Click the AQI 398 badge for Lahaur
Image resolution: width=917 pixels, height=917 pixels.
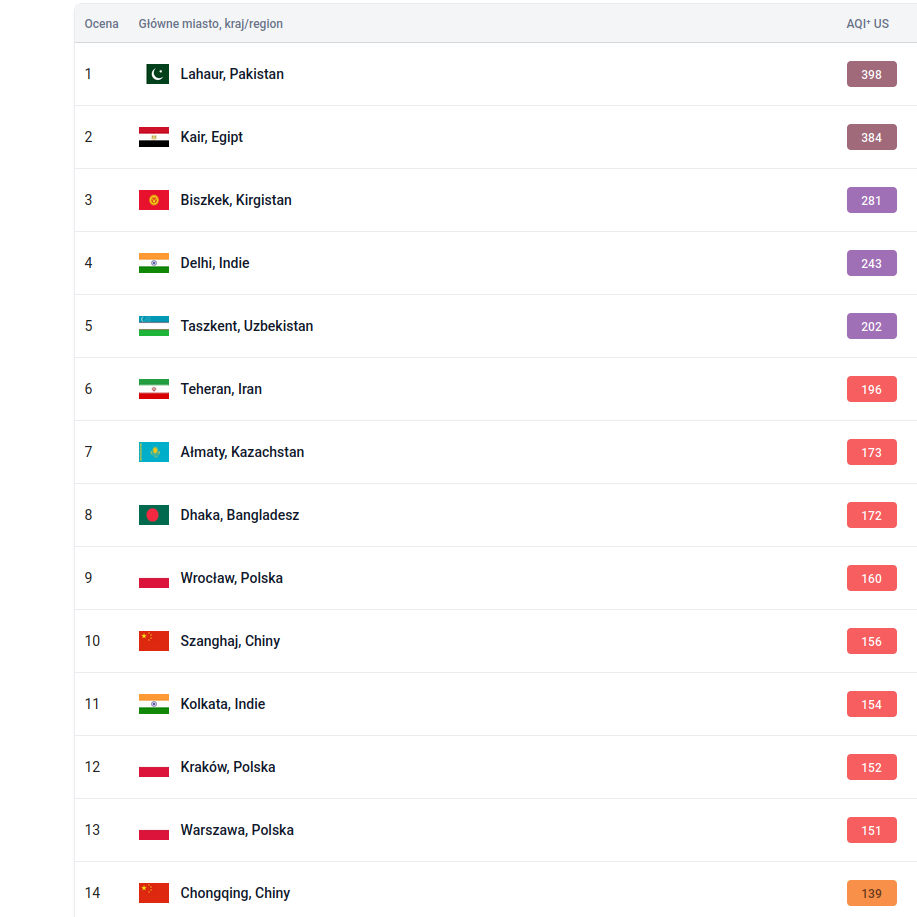tap(871, 74)
